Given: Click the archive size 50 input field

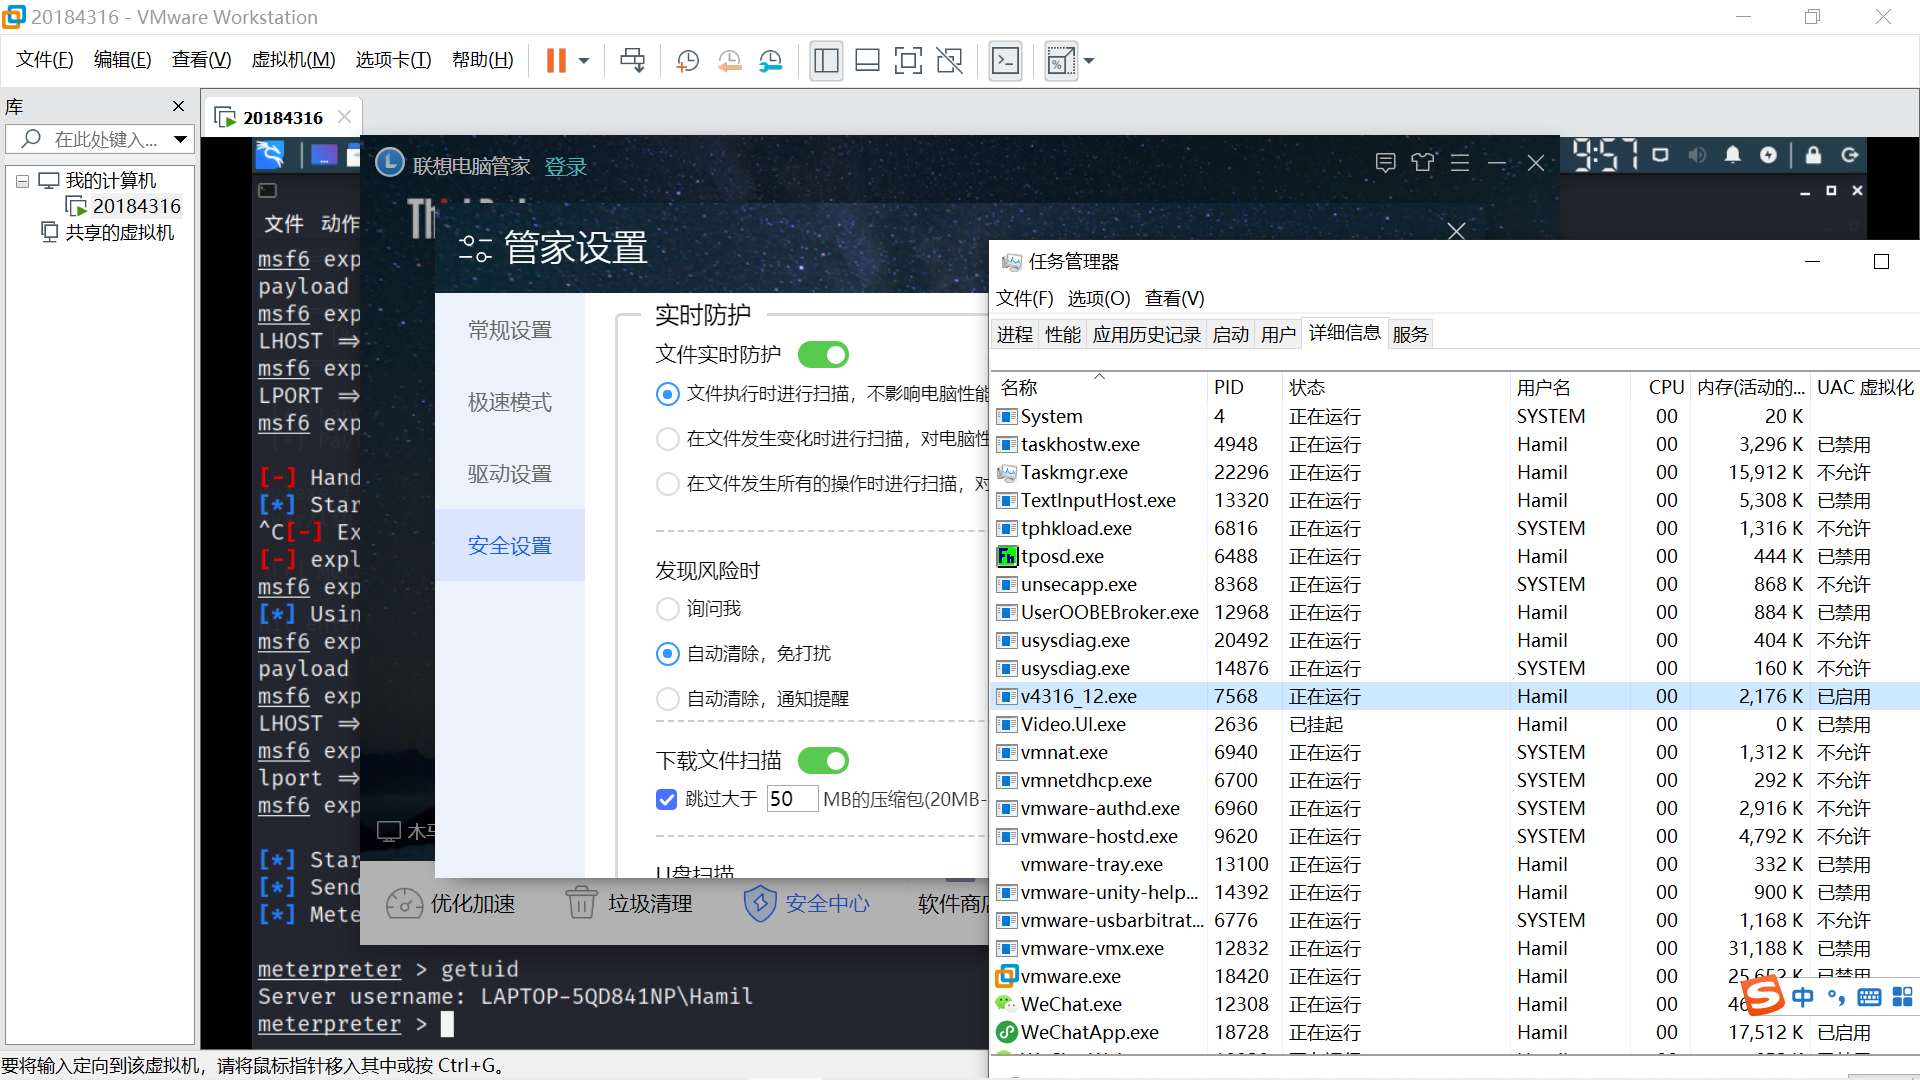Looking at the screenshot, I should click(x=791, y=799).
